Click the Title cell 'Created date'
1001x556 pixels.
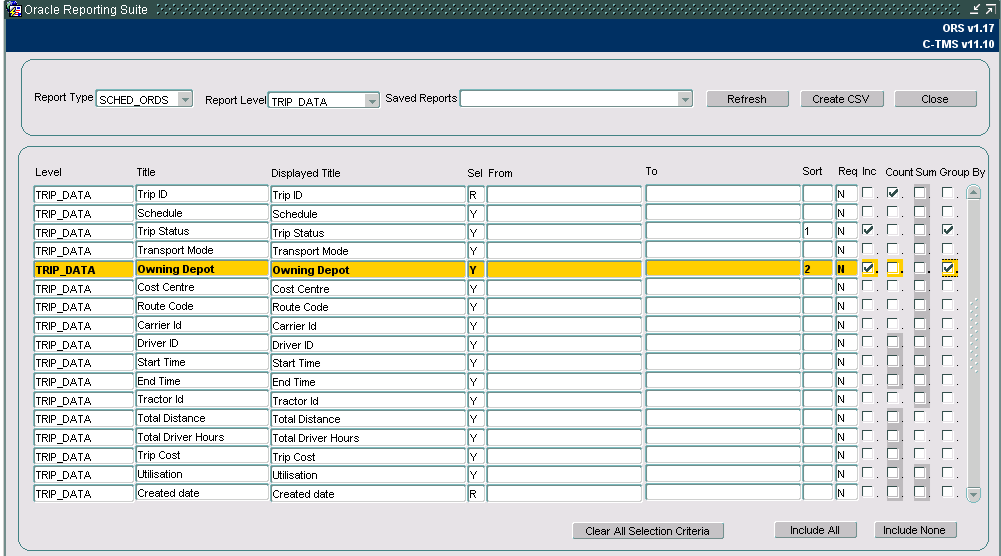pos(202,493)
